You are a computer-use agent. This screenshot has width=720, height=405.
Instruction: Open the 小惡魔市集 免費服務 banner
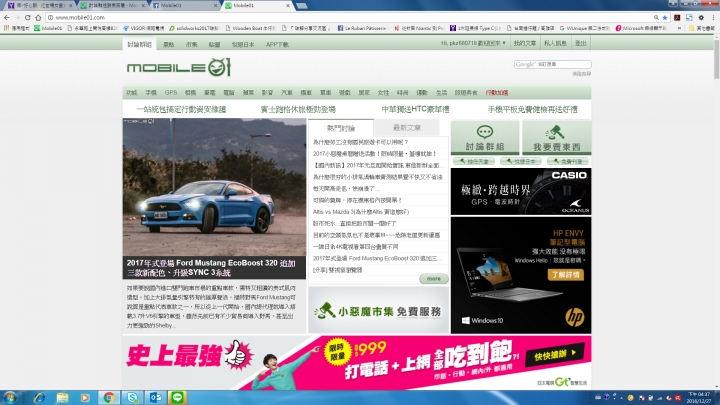point(378,310)
